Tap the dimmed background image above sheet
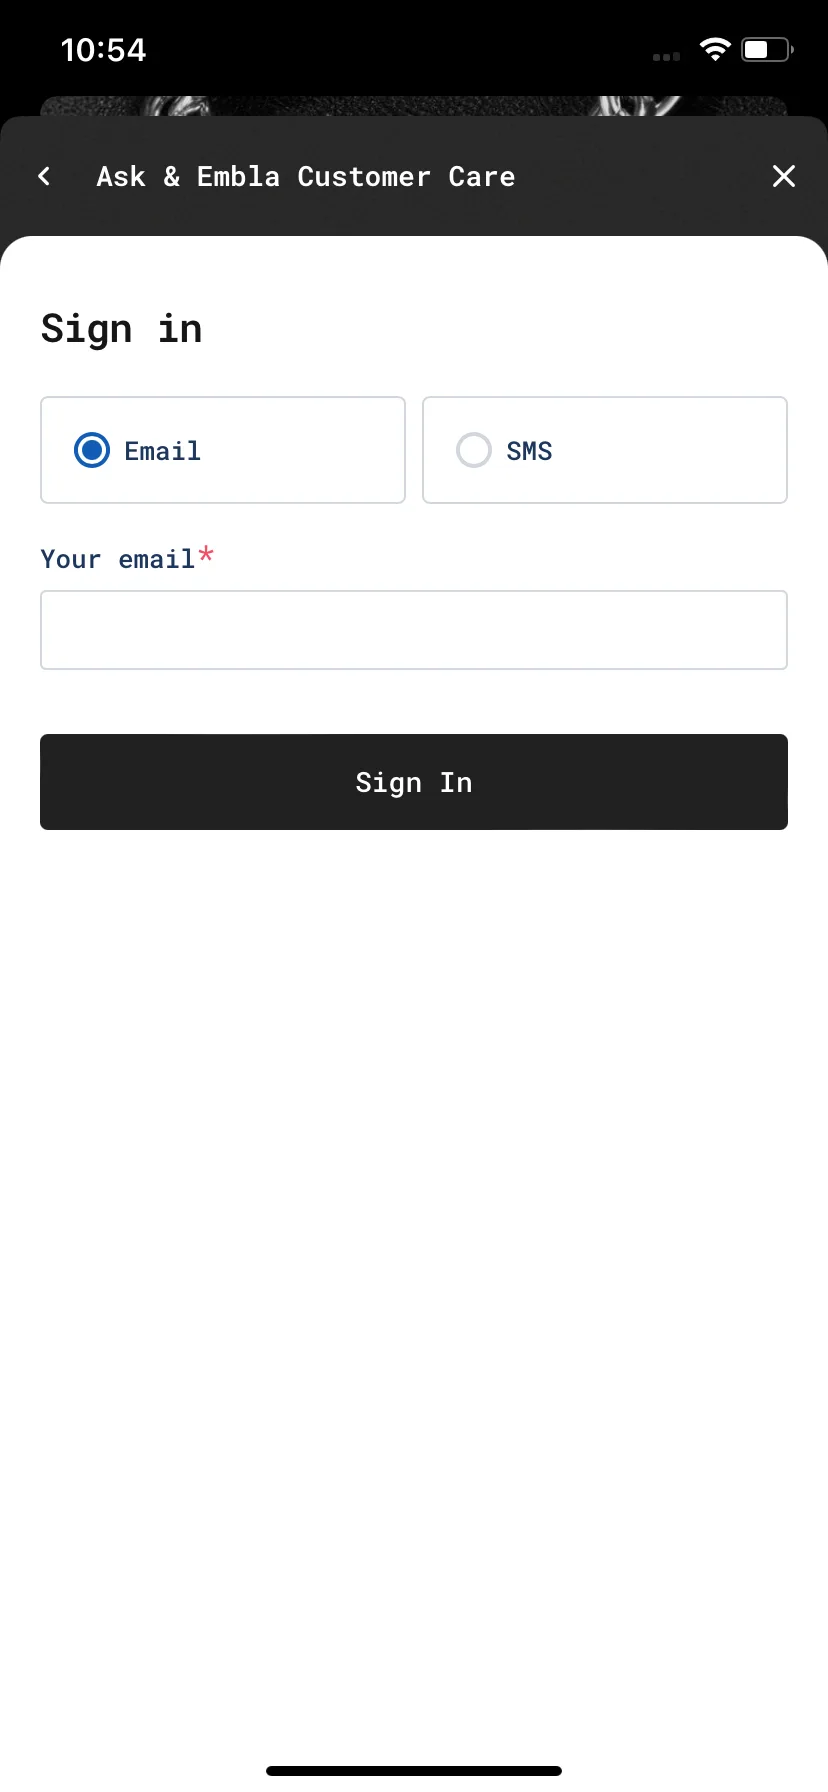The image size is (828, 1792). [x=414, y=106]
